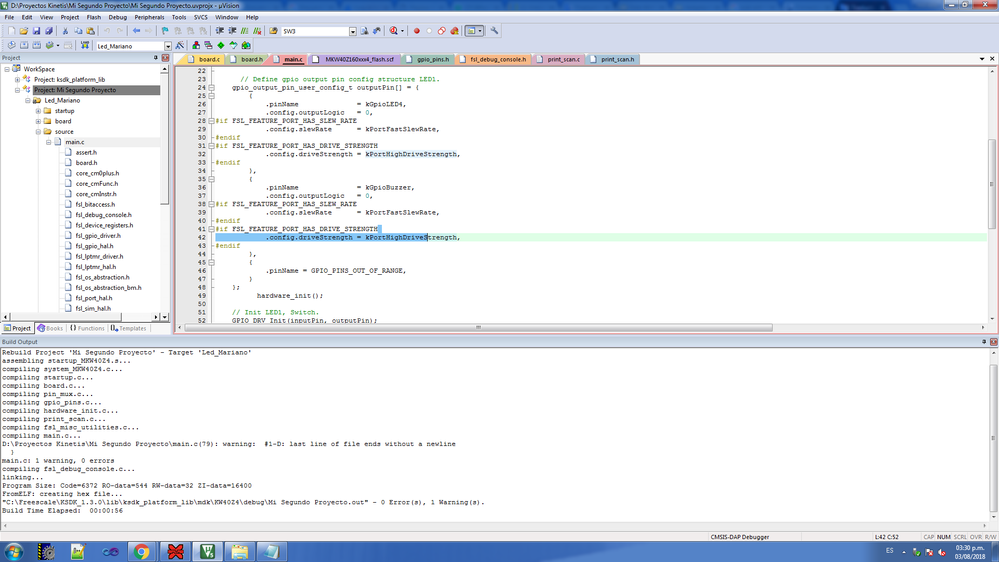Expand the startup folder
This screenshot has width=999, height=562.
38,111
